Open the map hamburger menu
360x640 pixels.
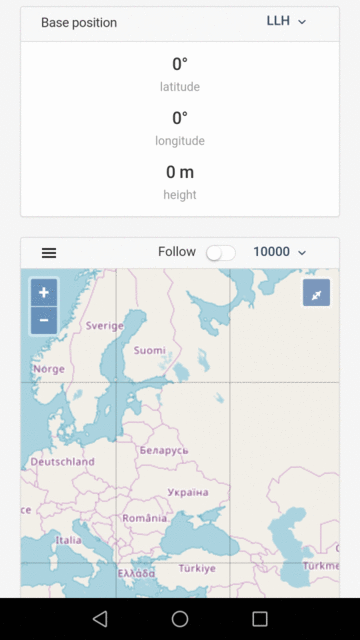point(49,253)
